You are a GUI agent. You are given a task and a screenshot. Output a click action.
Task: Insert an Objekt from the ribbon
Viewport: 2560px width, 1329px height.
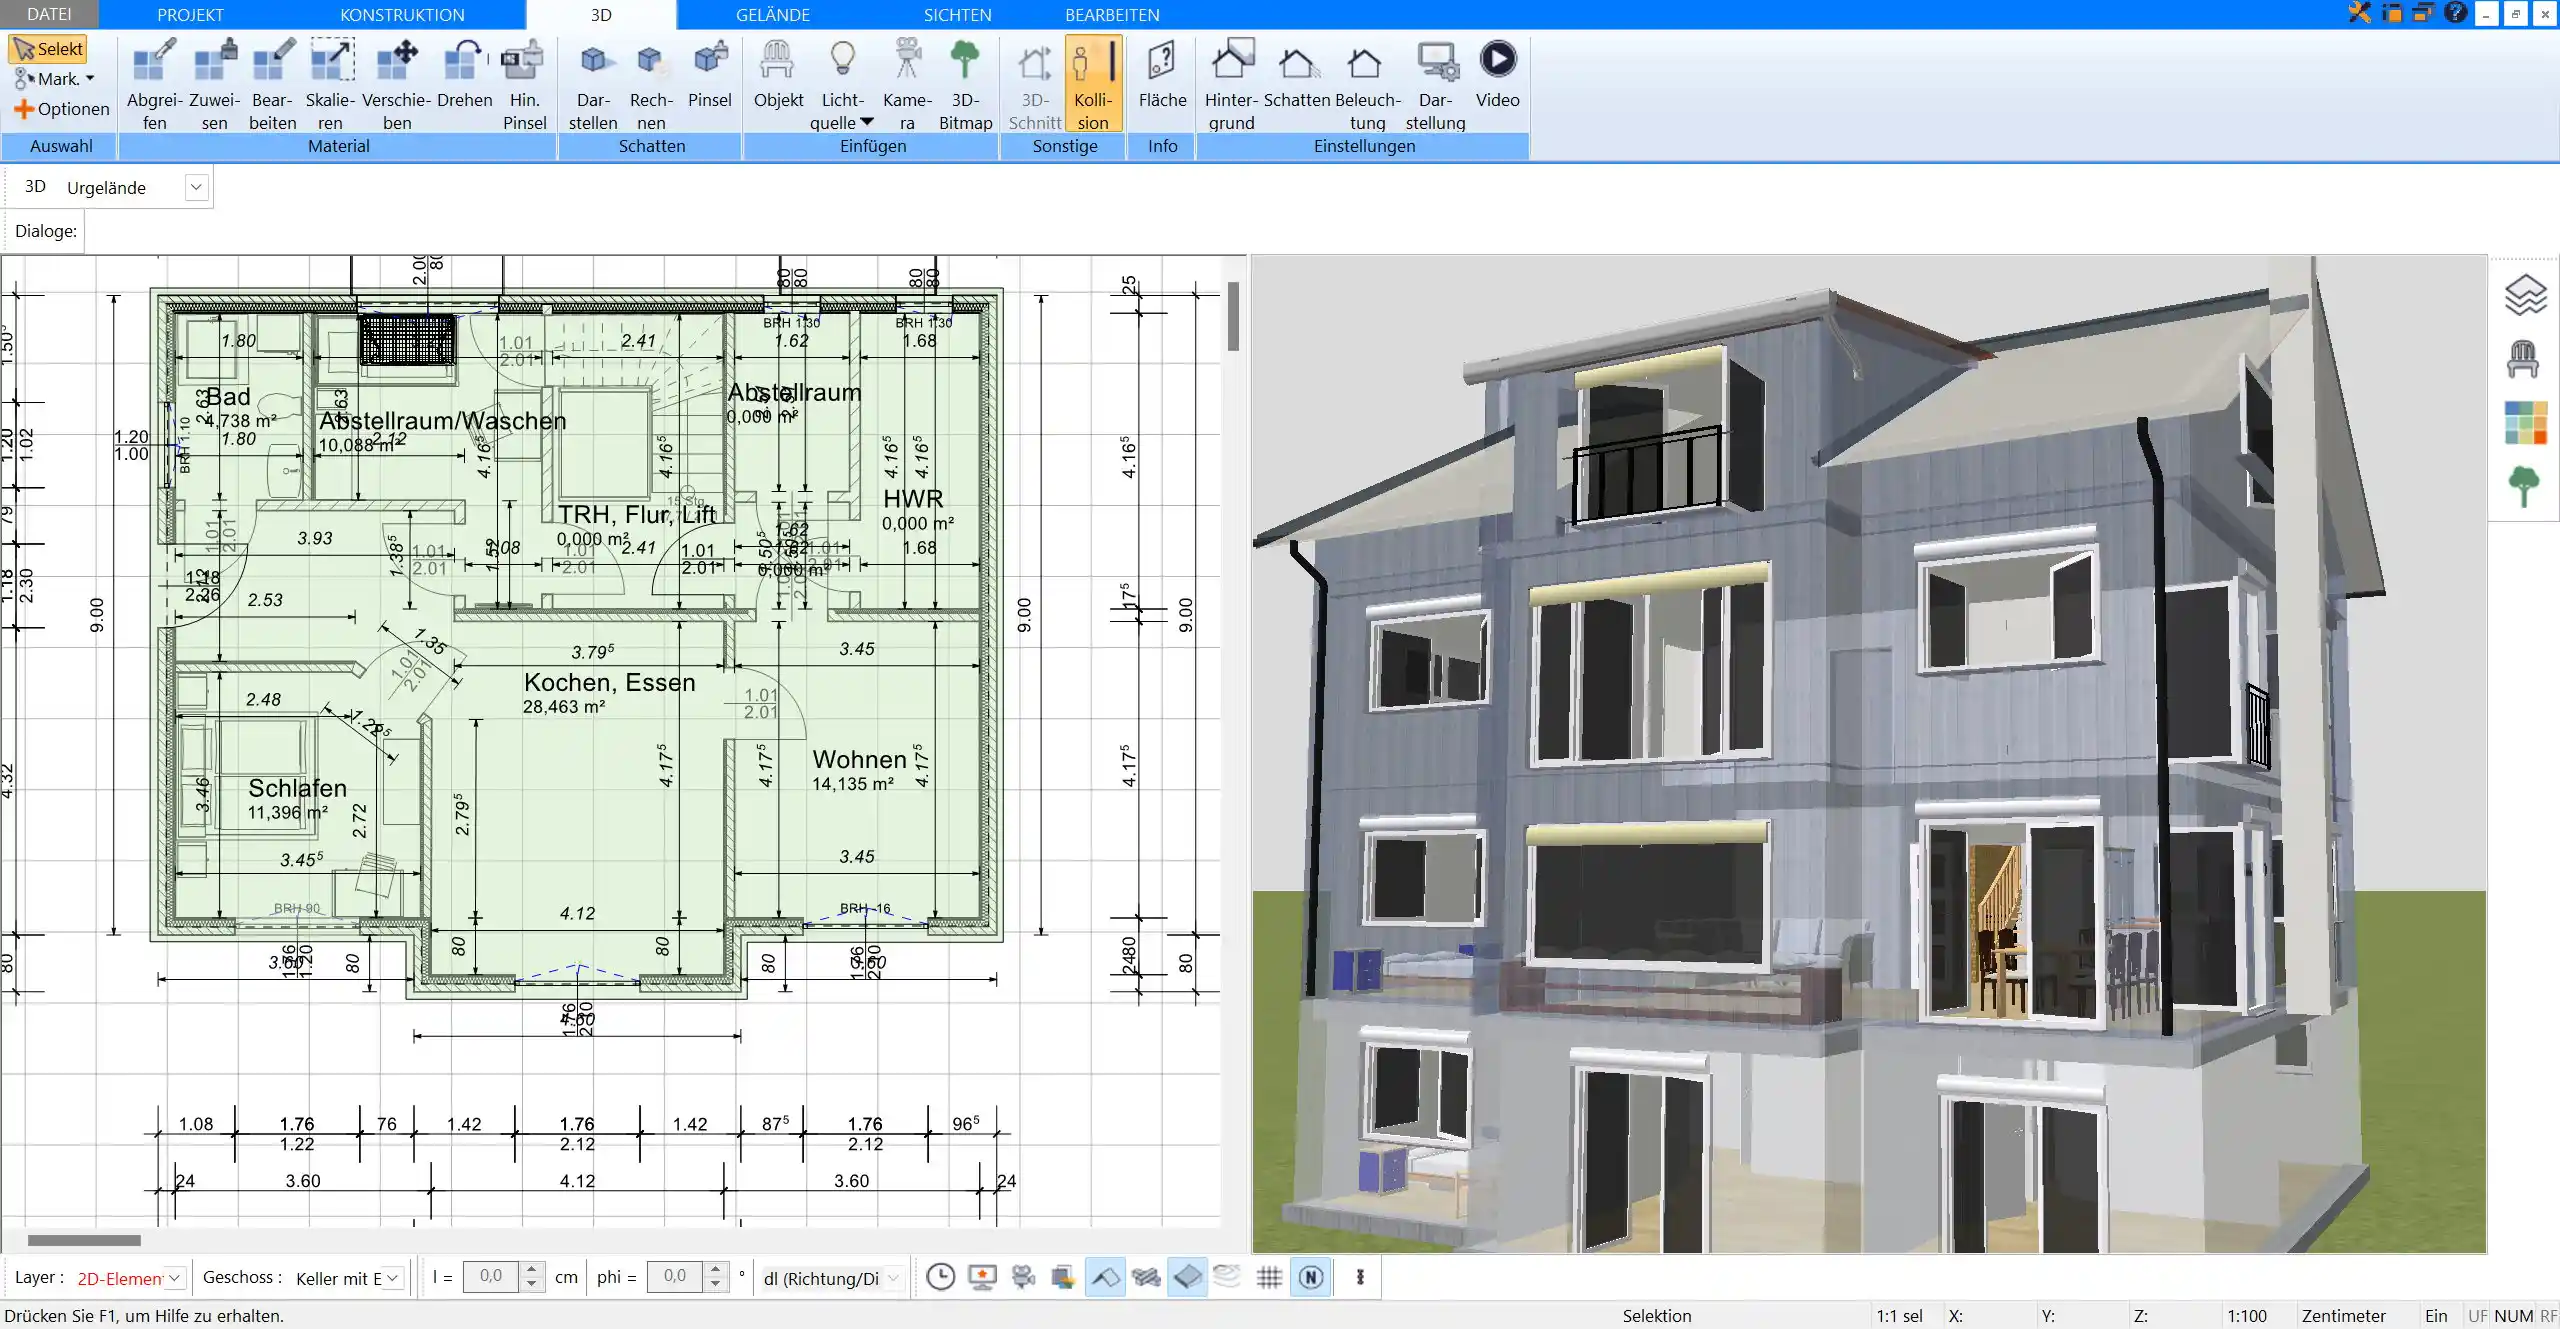(x=778, y=74)
